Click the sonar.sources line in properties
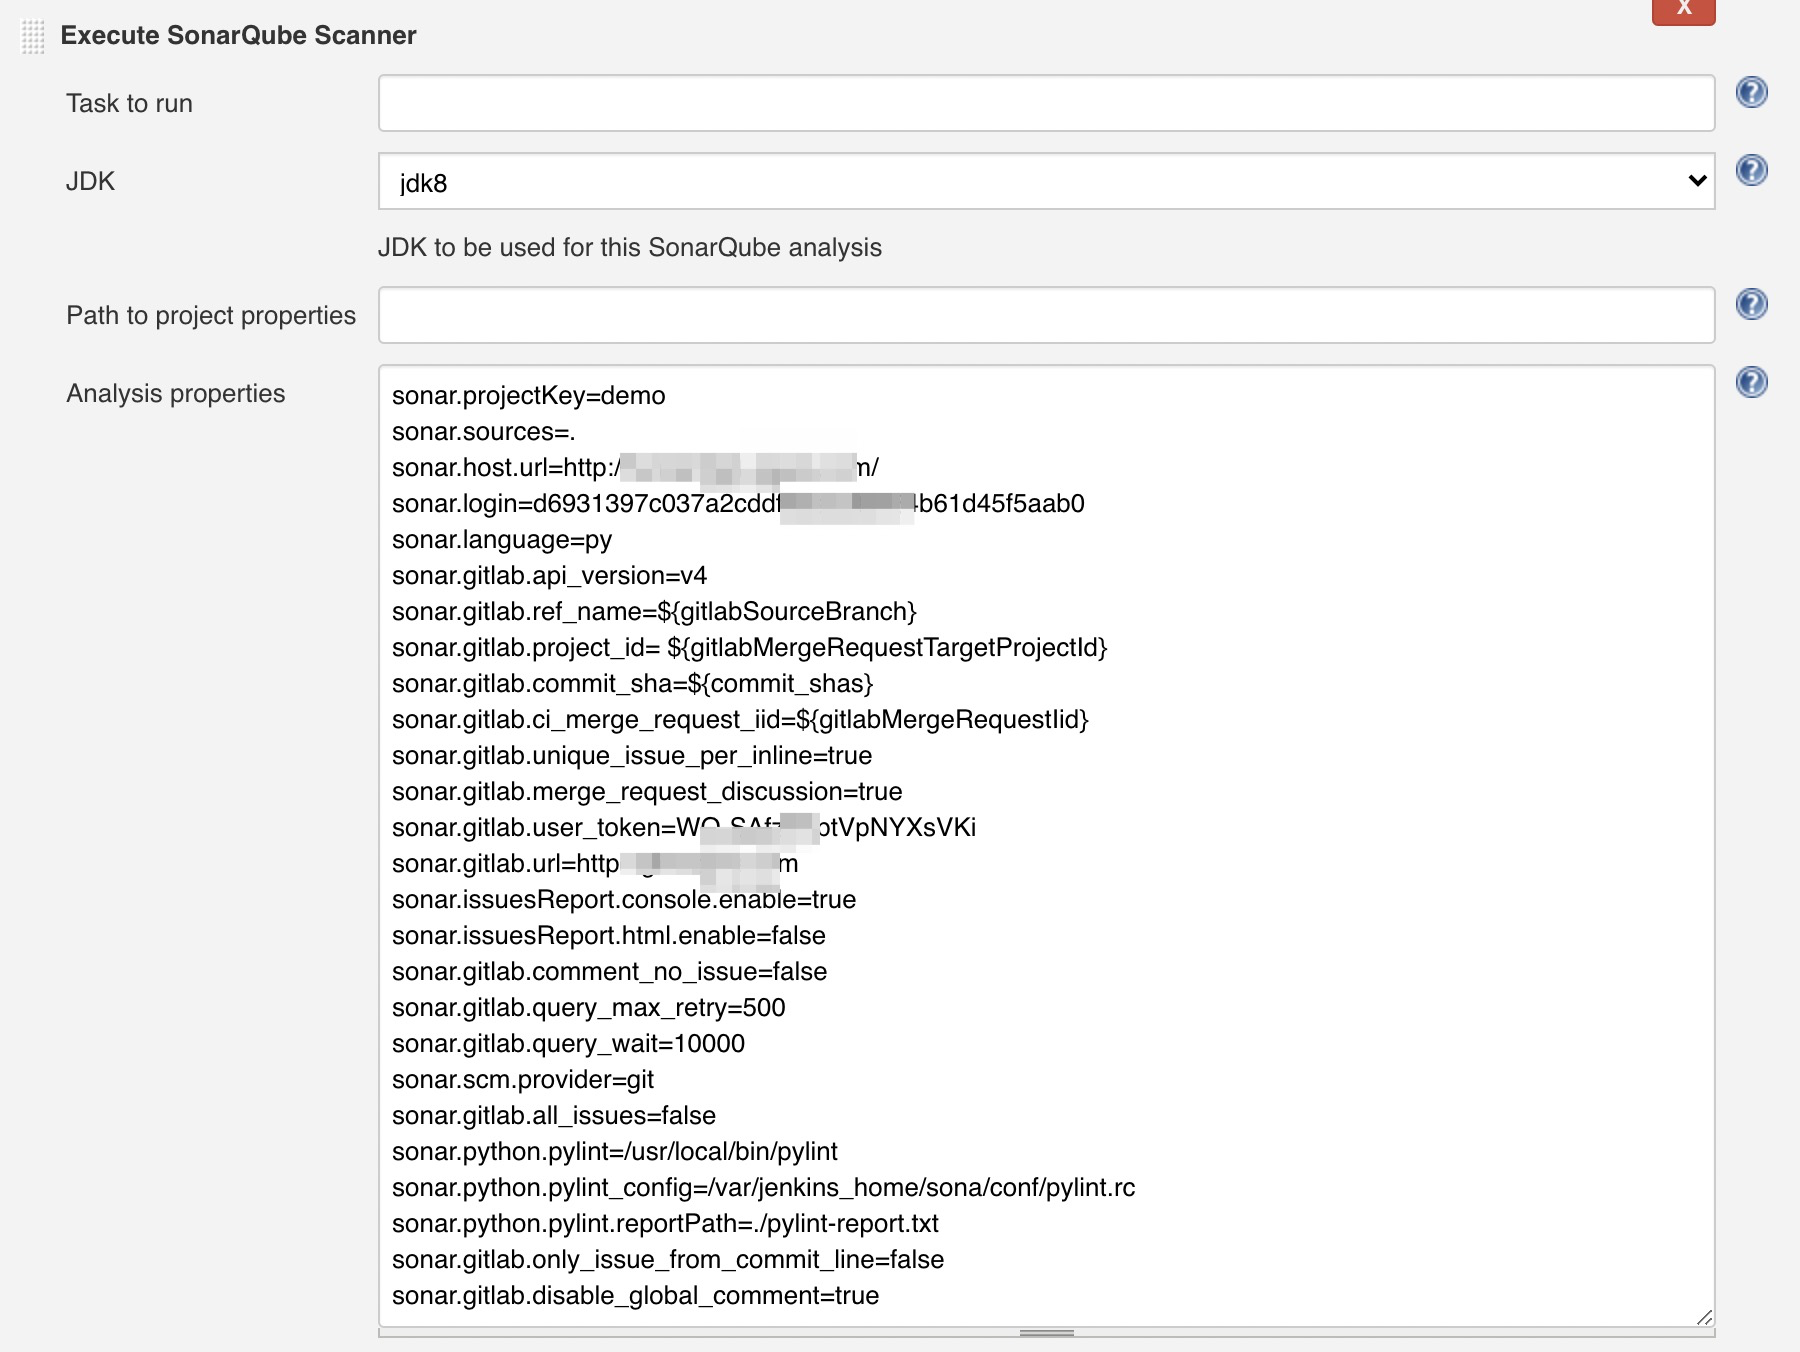 [x=483, y=432]
